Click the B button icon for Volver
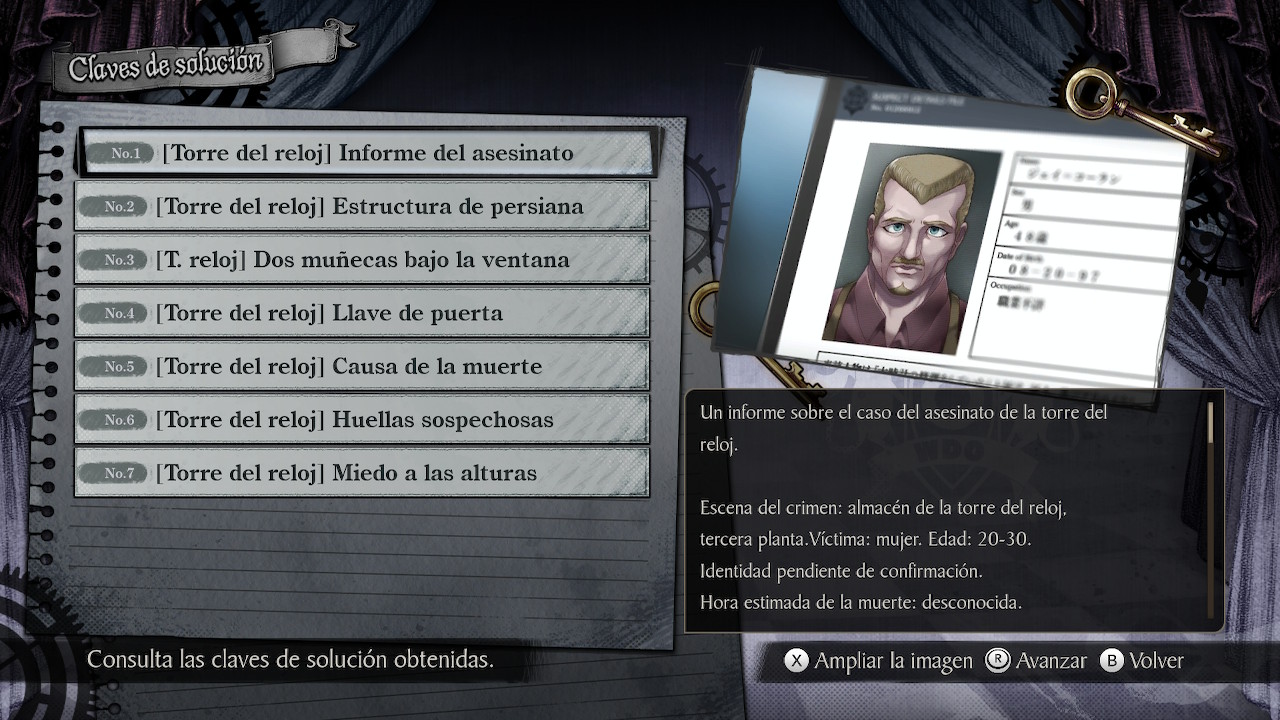Viewport: 1280px width, 720px height. [x=1111, y=661]
